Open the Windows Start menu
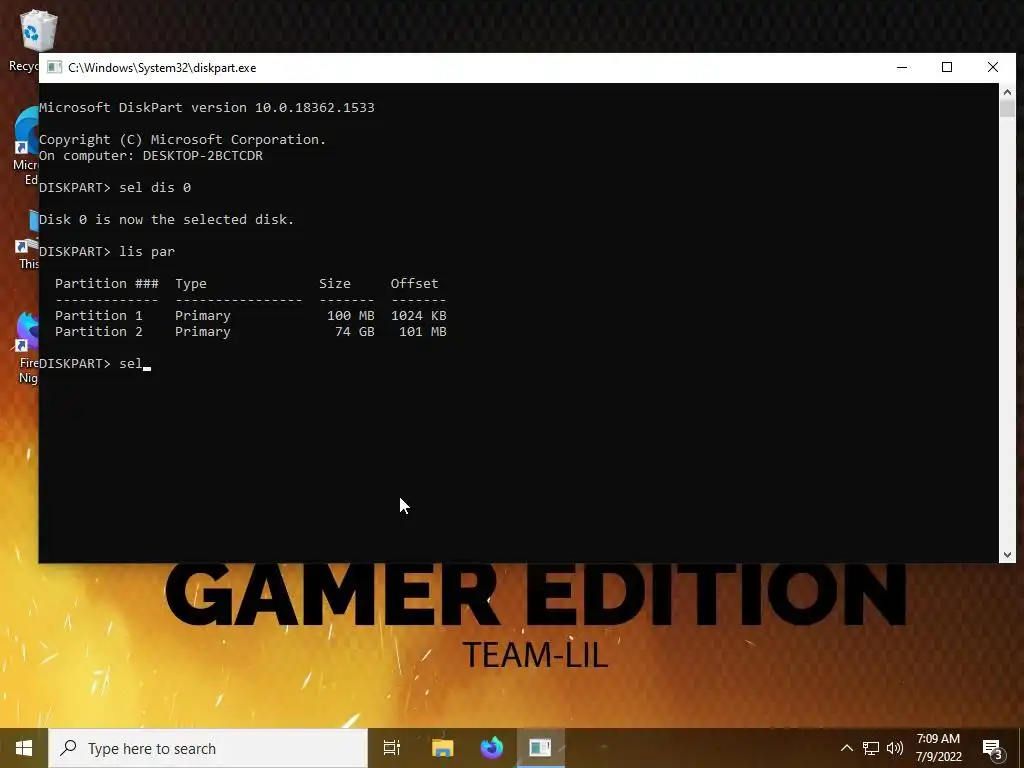The image size is (1024, 768). 24,748
